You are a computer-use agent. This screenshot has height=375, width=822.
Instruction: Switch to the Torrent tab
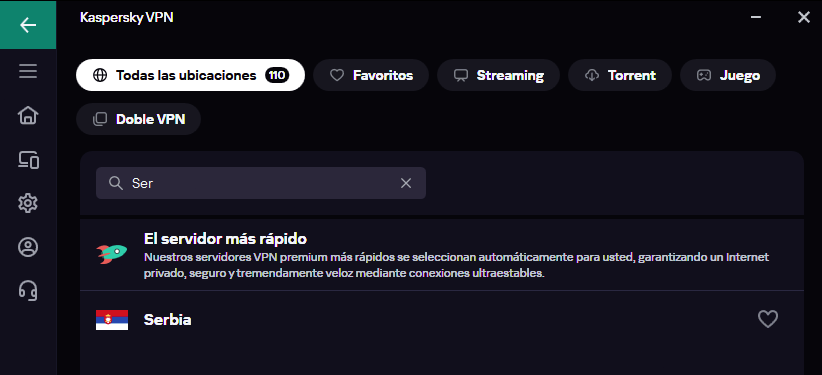point(620,75)
